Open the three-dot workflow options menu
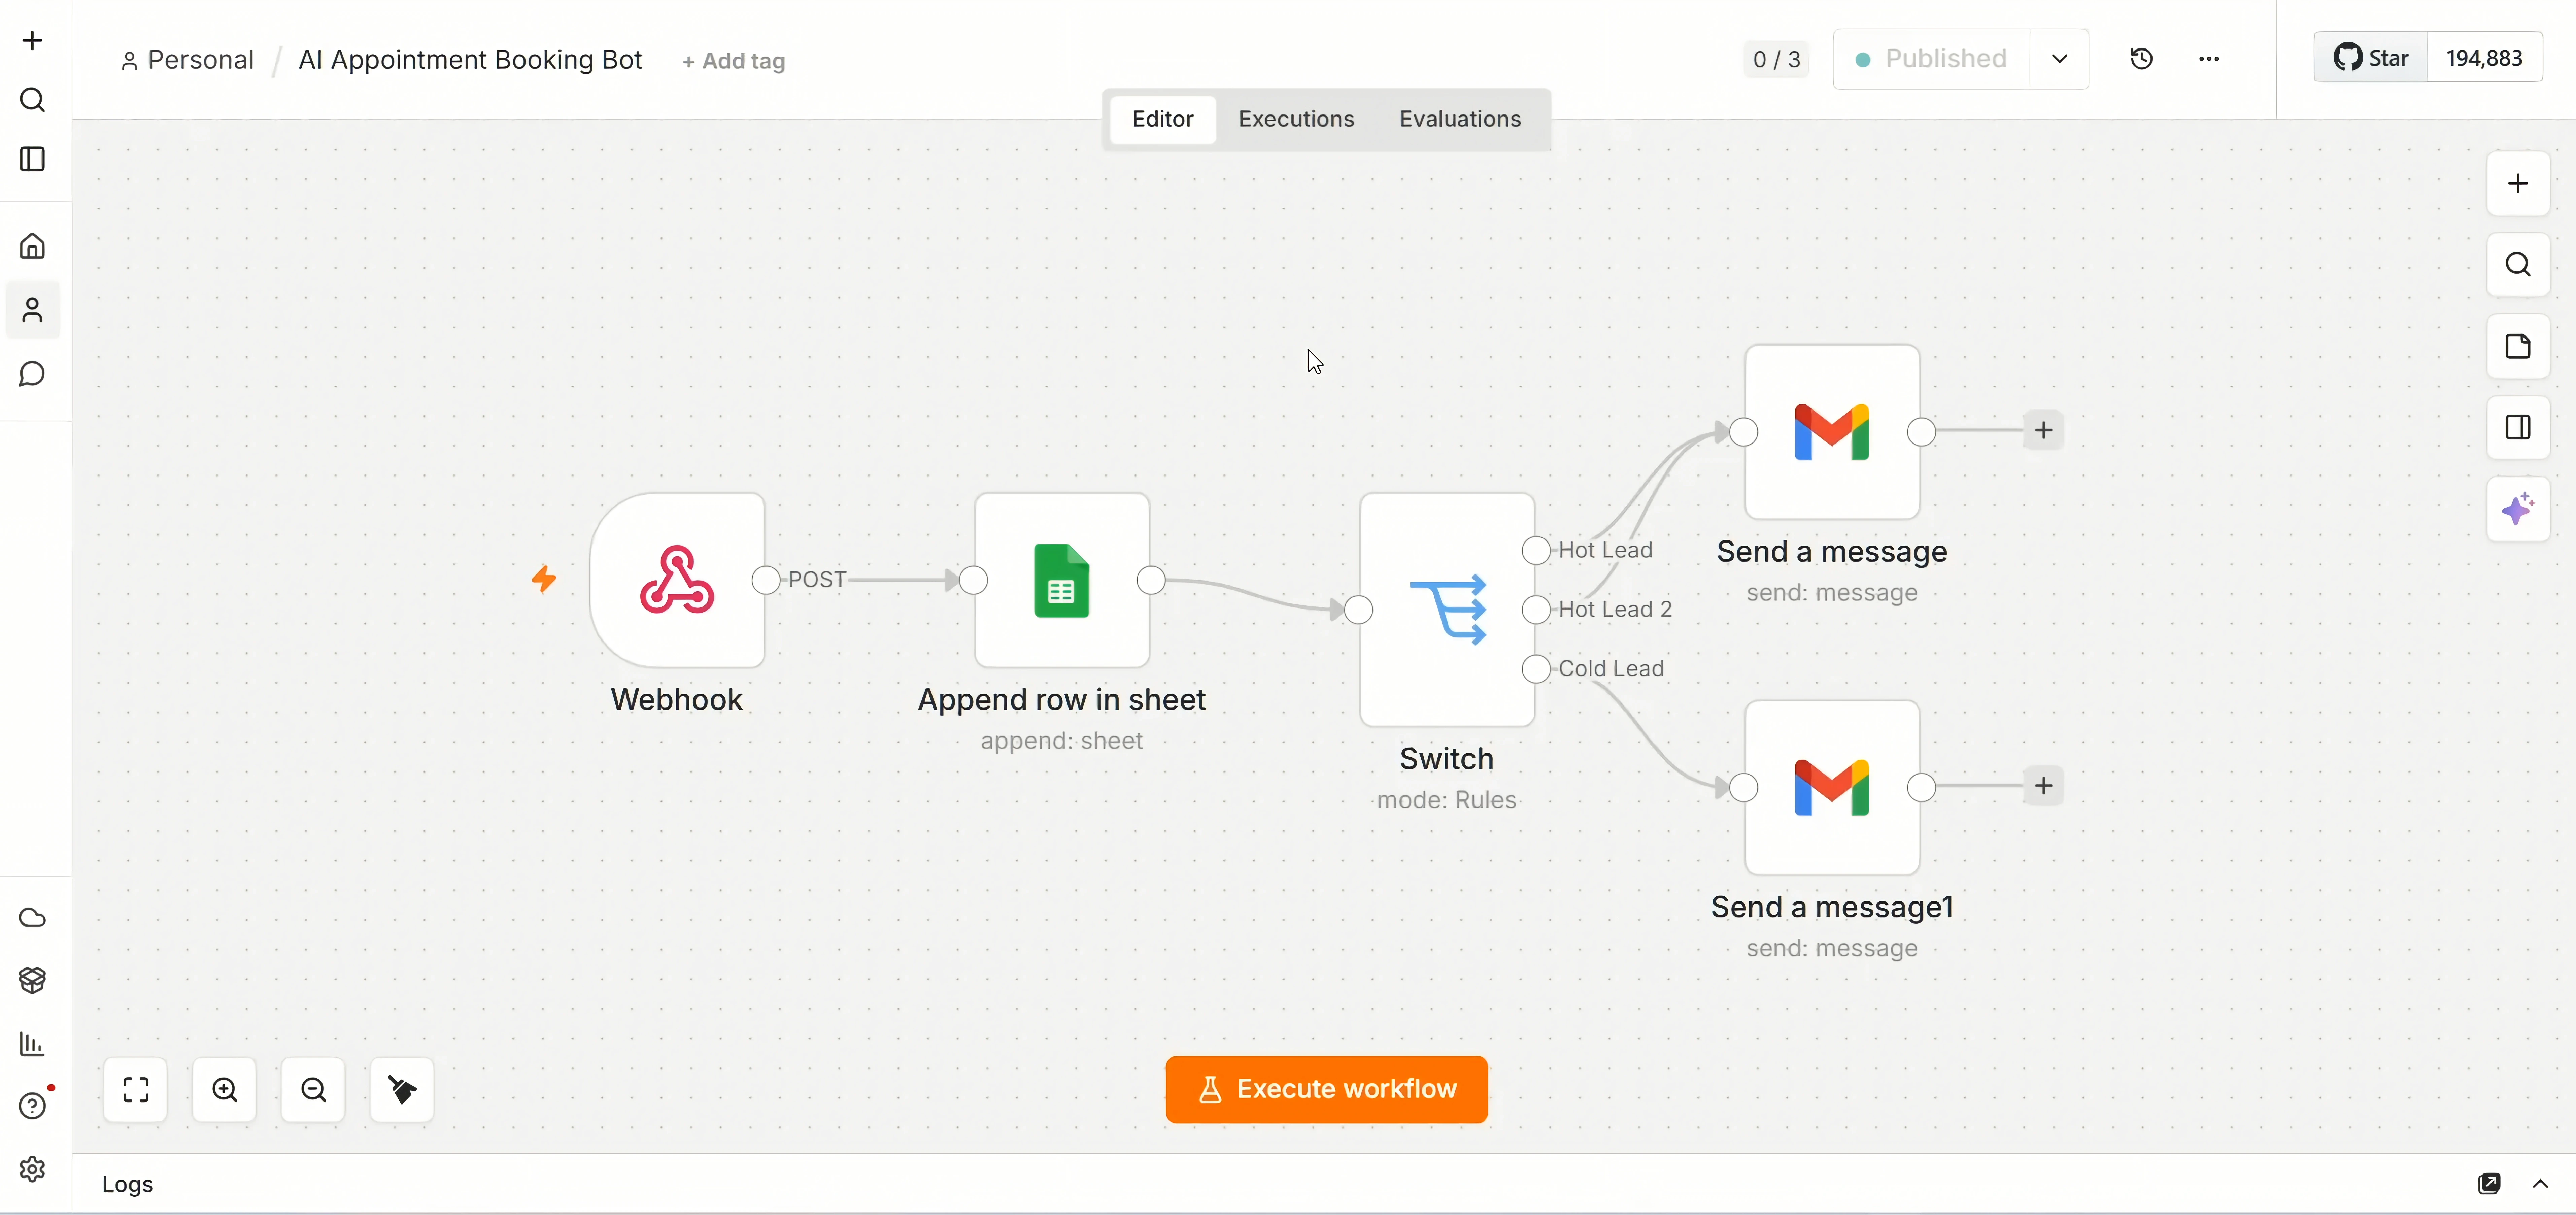This screenshot has width=2576, height=1215. 2209,59
